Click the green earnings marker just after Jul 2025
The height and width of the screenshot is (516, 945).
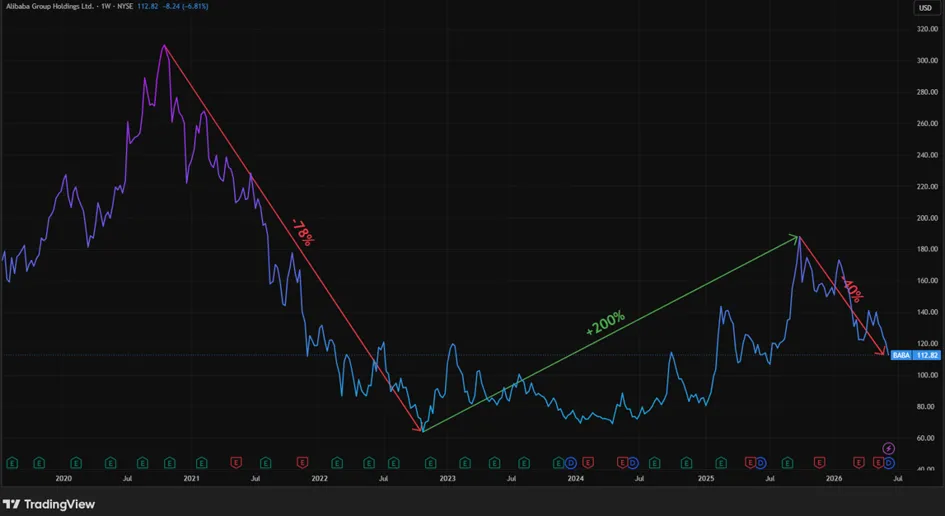click(787, 462)
